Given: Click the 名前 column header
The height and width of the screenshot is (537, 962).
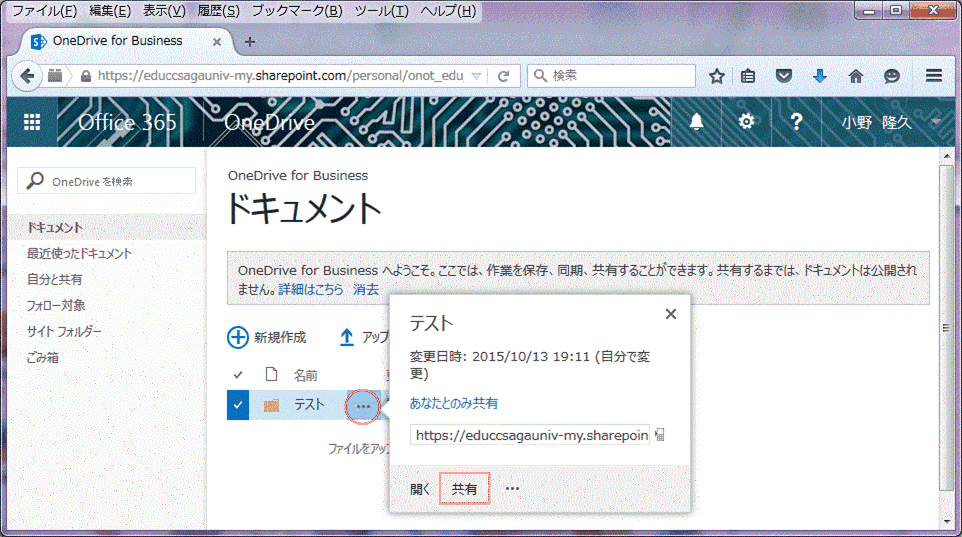Looking at the screenshot, I should pos(306,375).
